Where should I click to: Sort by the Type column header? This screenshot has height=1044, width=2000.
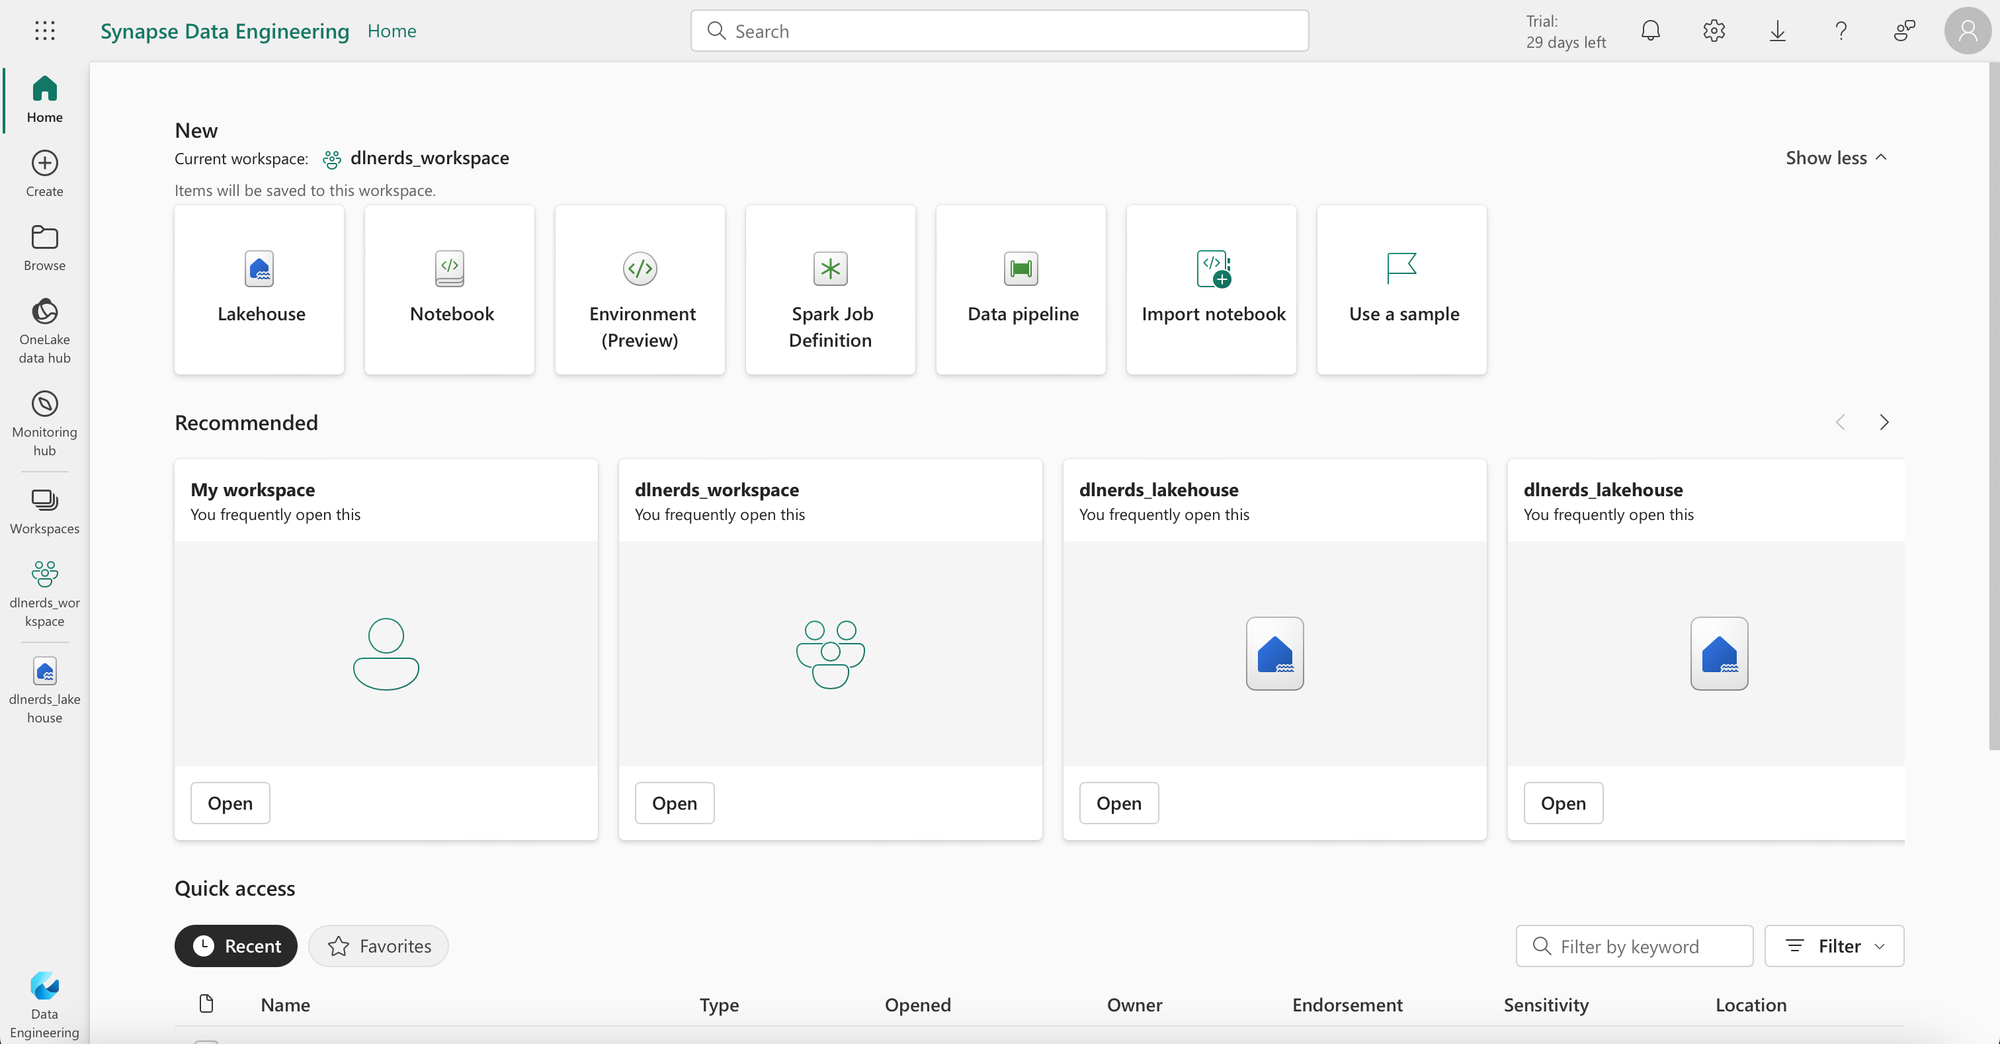click(719, 1005)
